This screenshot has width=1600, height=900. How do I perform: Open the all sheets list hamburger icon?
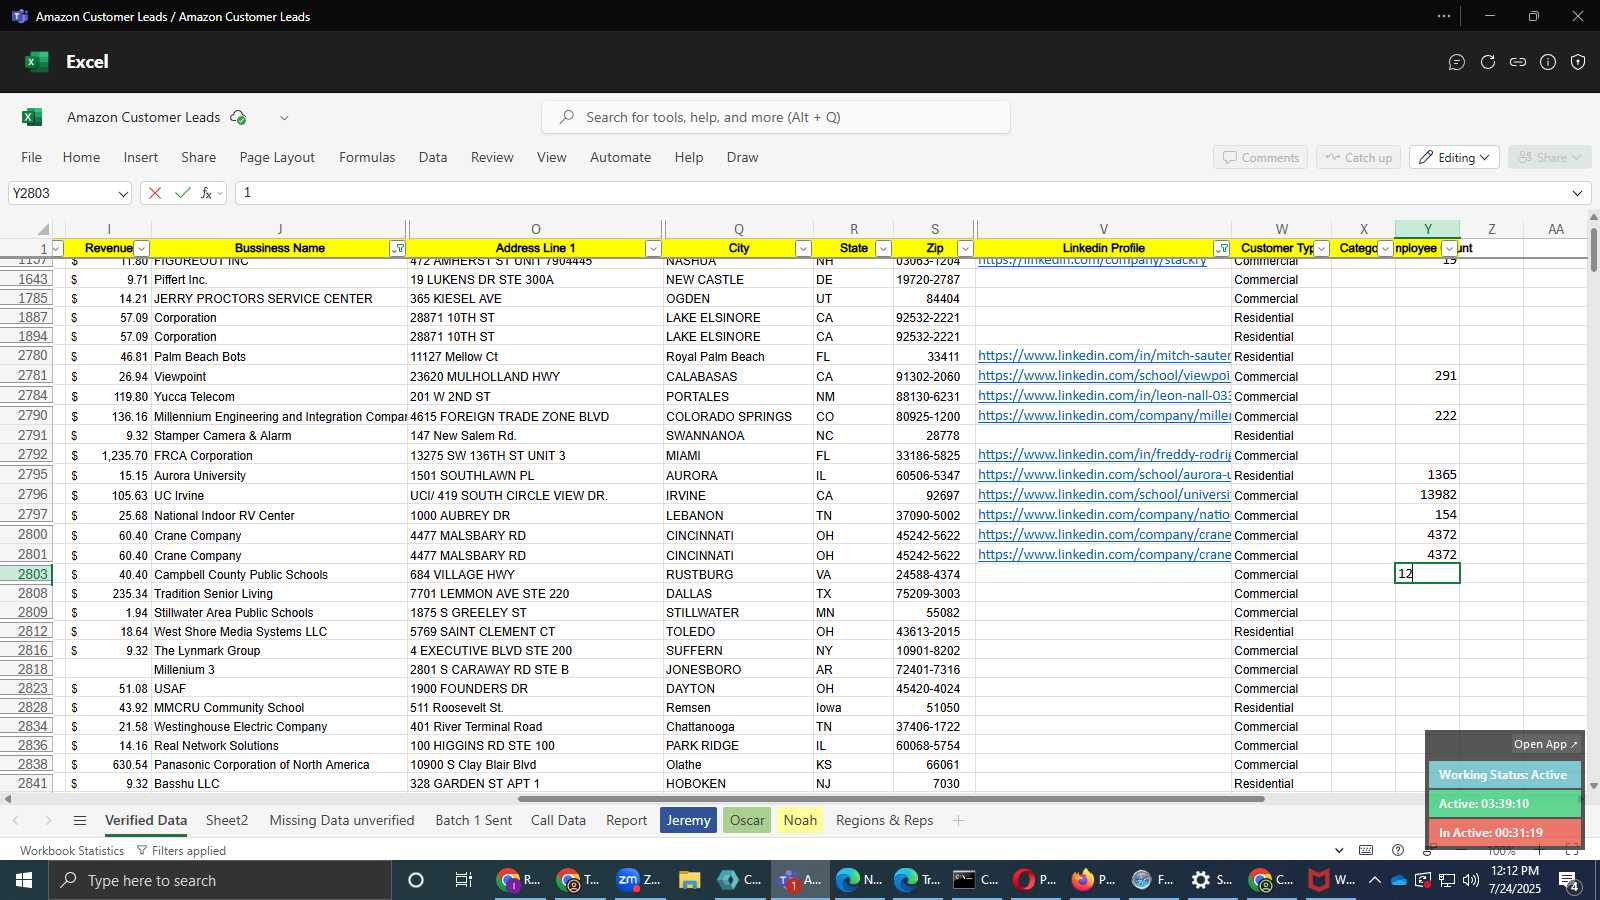pyautogui.click(x=80, y=821)
